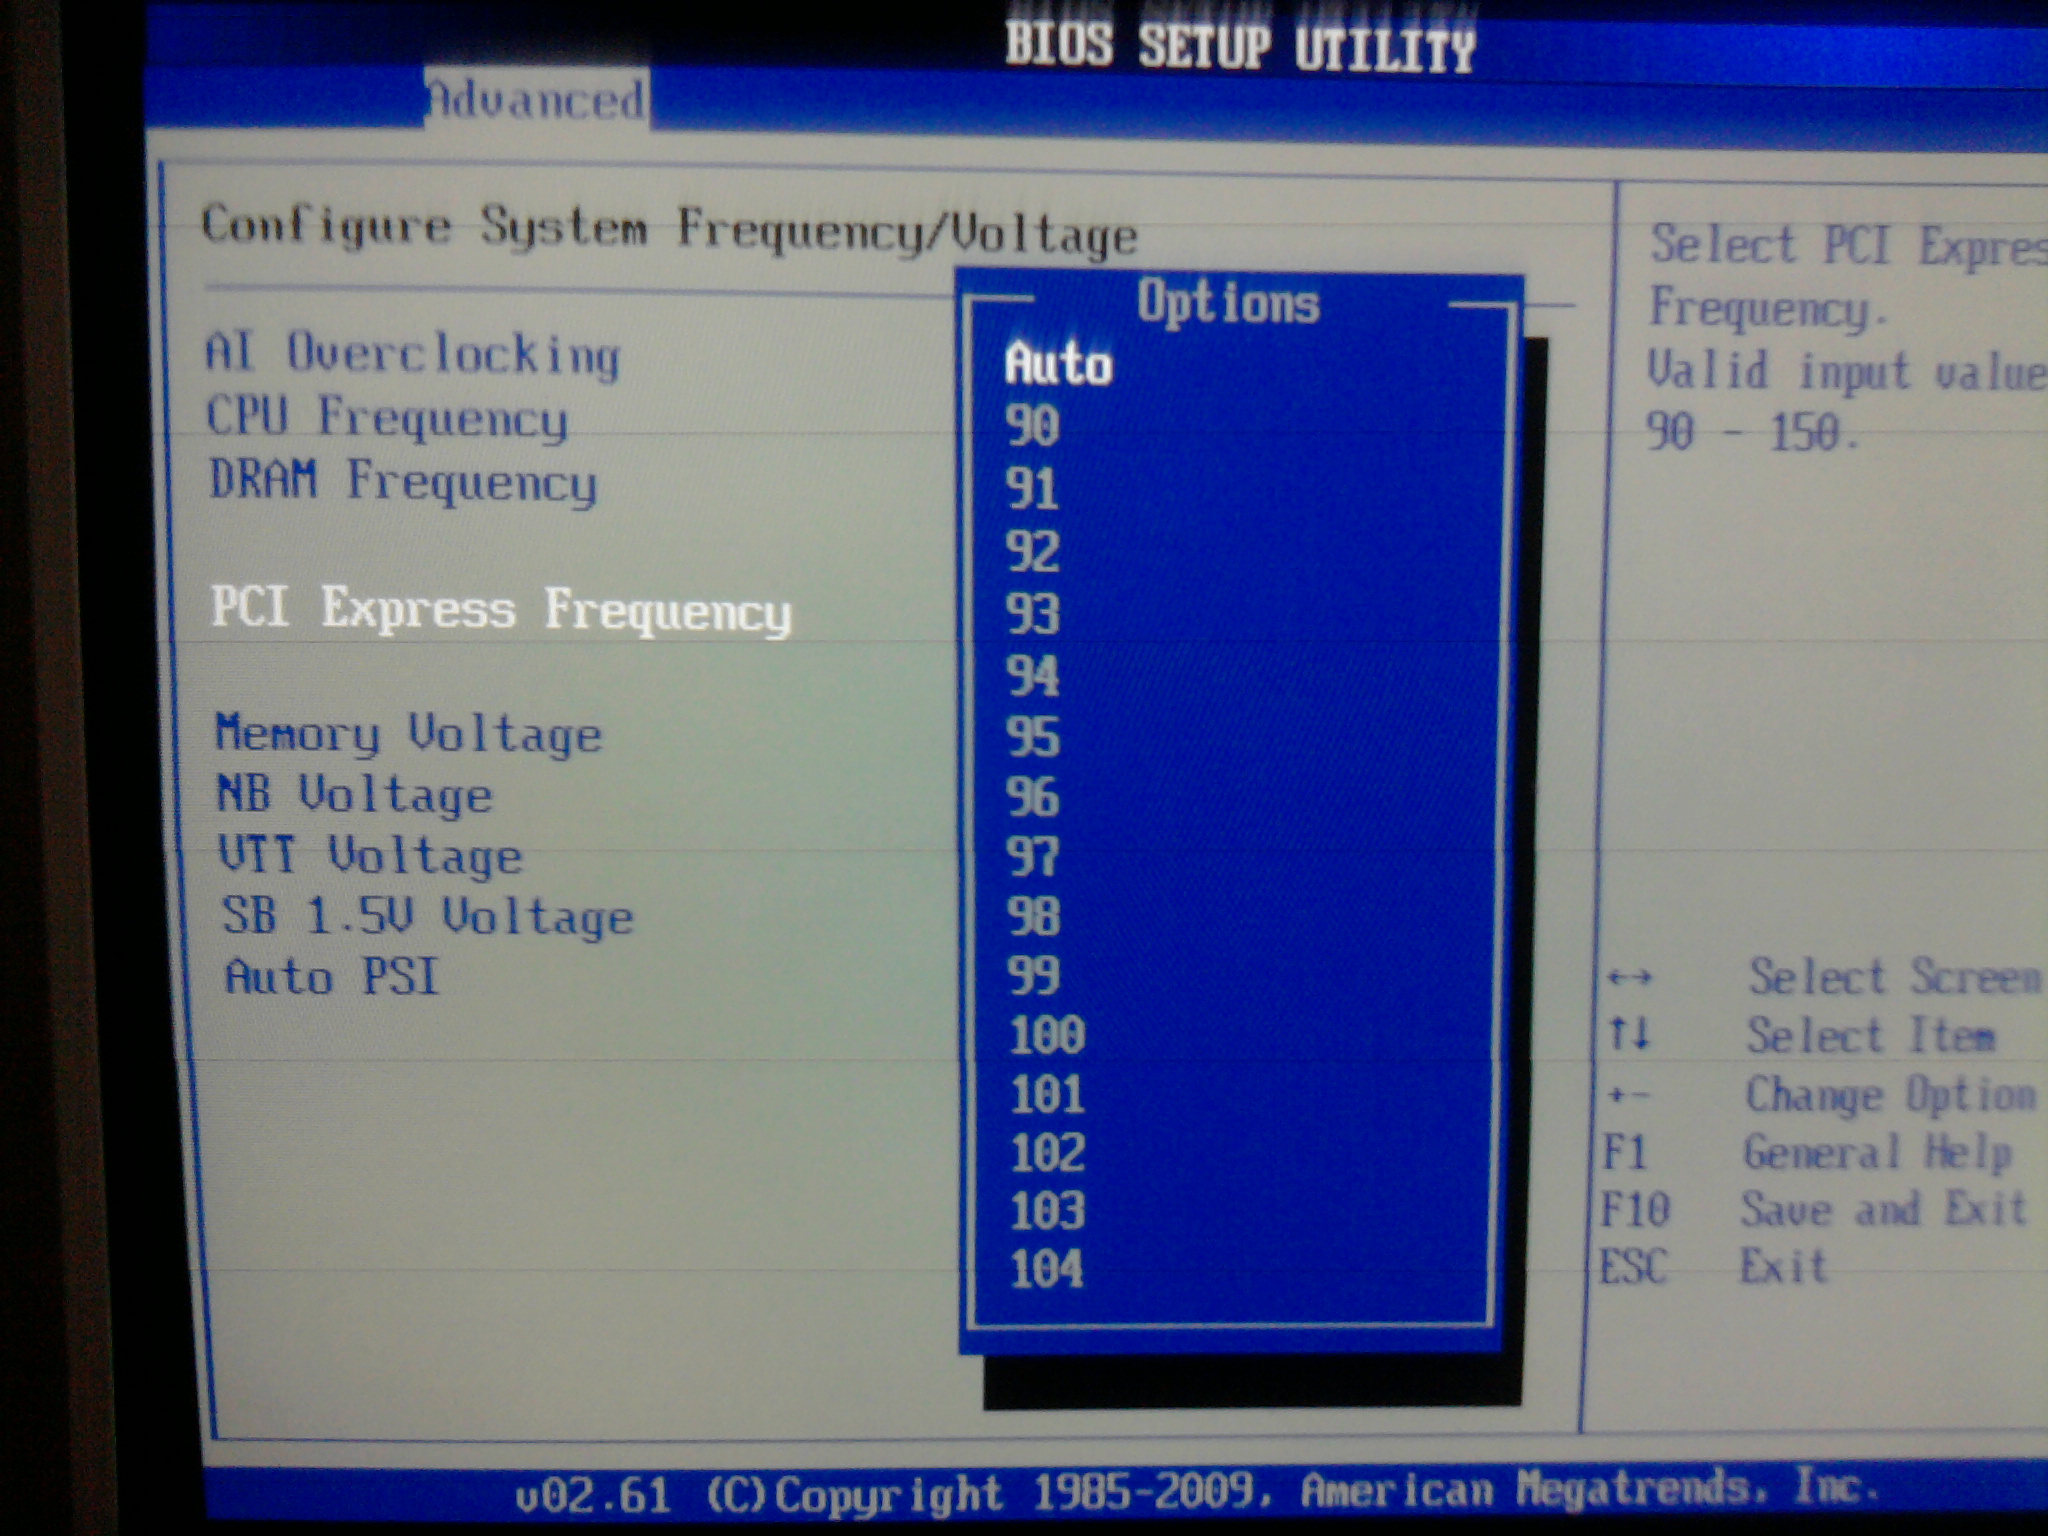The image size is (2048, 1536).
Task: Toggle the Auto PSI setting
Action: tap(332, 977)
